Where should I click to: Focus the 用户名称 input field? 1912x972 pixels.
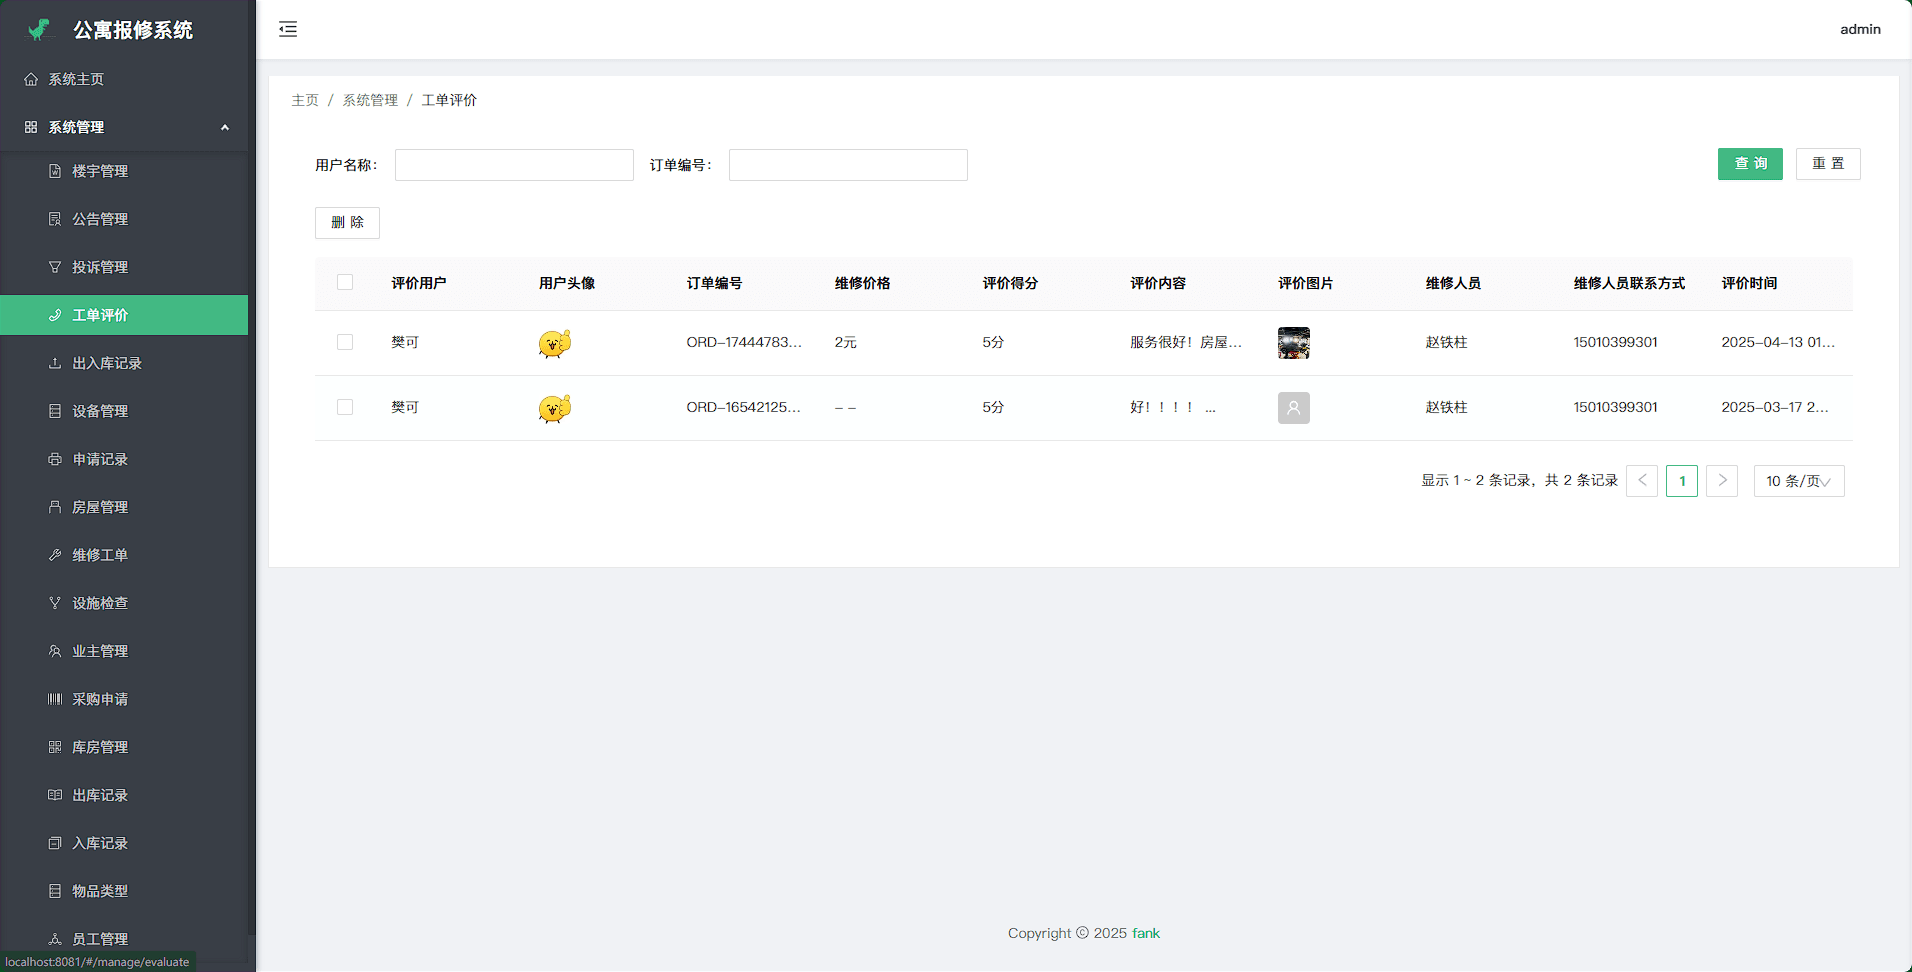tap(514, 165)
